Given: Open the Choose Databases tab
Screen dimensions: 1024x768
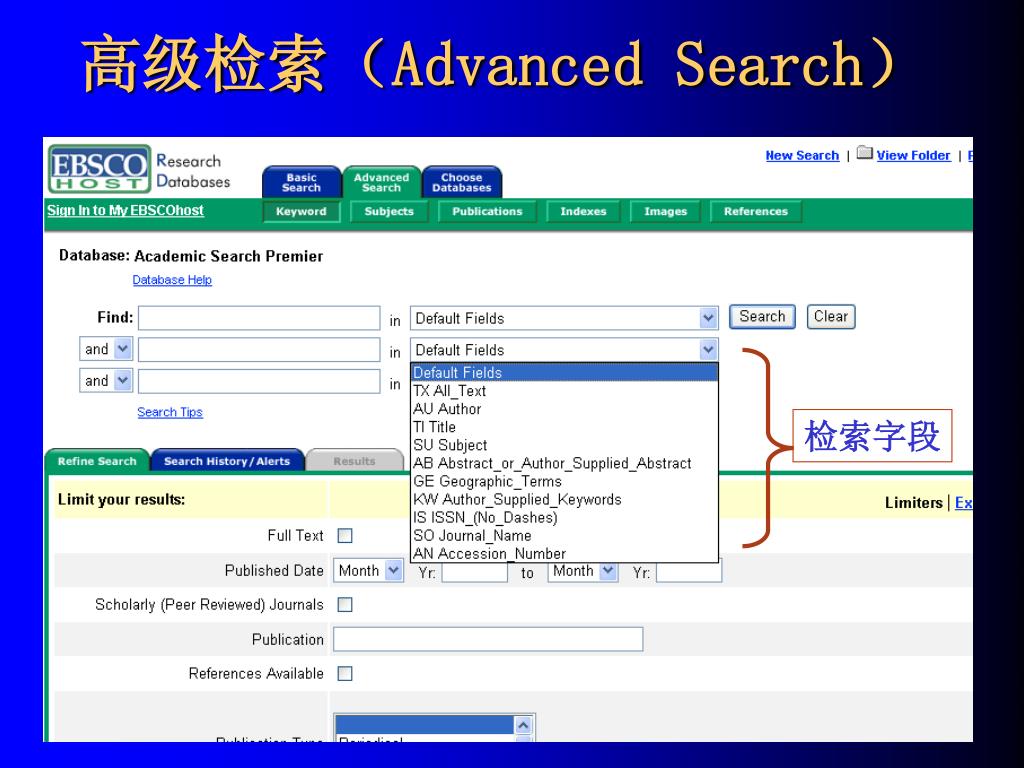Looking at the screenshot, I should tap(462, 182).
